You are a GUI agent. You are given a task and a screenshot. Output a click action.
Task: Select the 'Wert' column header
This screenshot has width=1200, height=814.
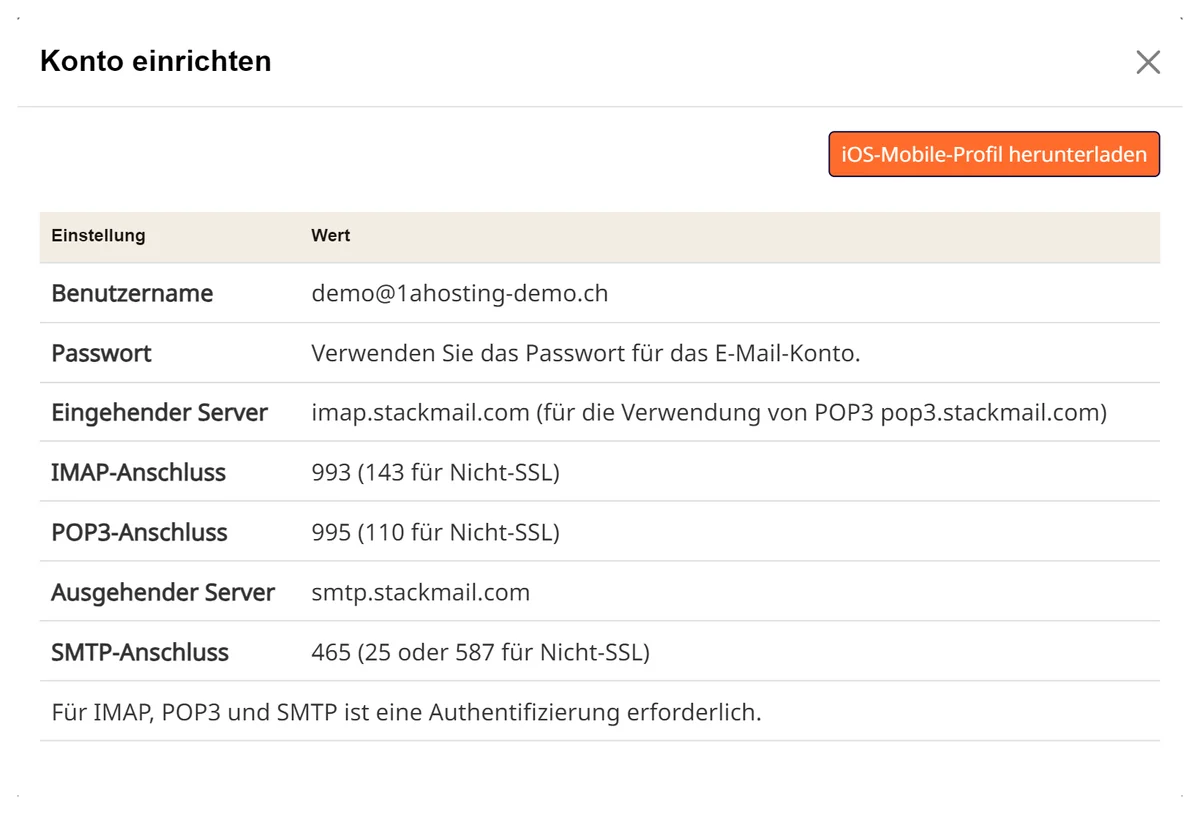pos(331,236)
